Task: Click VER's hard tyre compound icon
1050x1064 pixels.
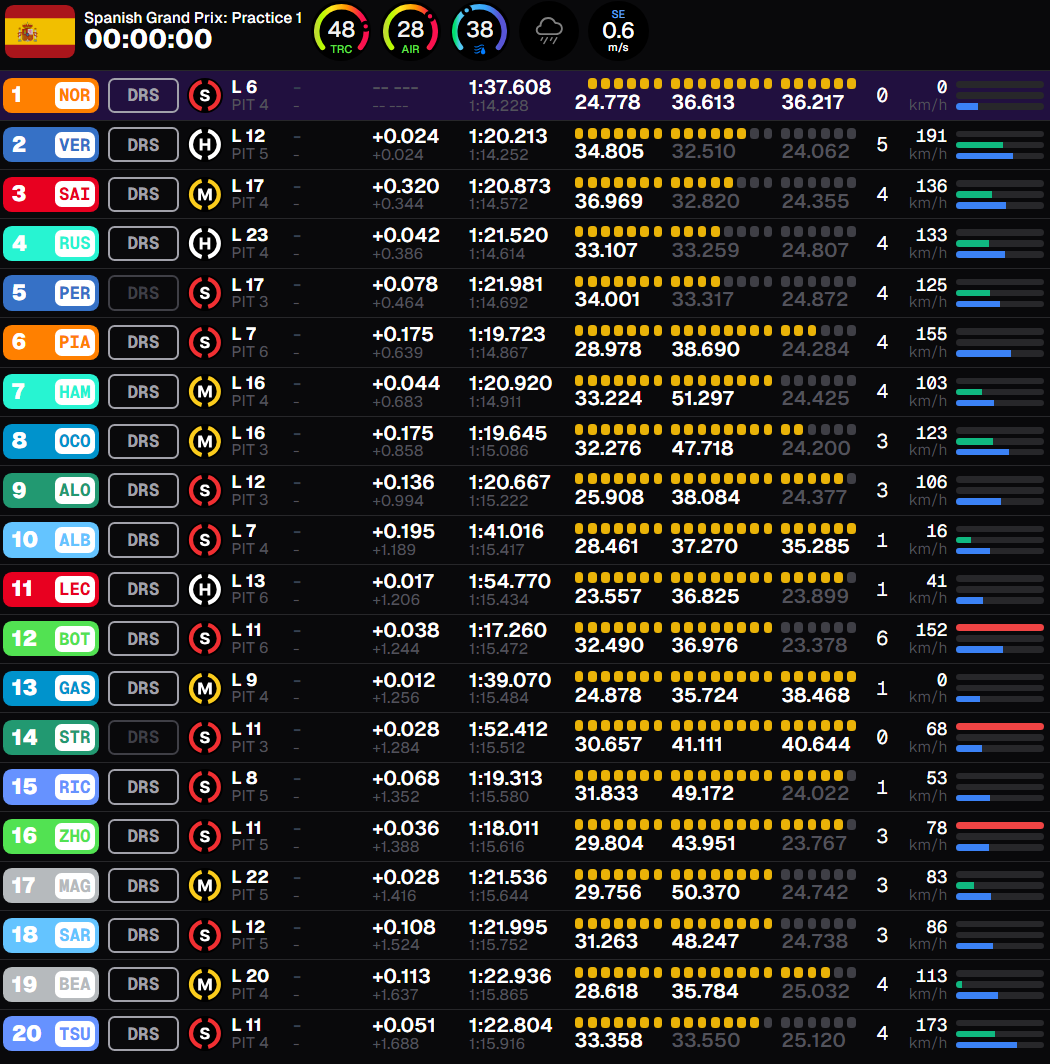Action: tap(204, 145)
